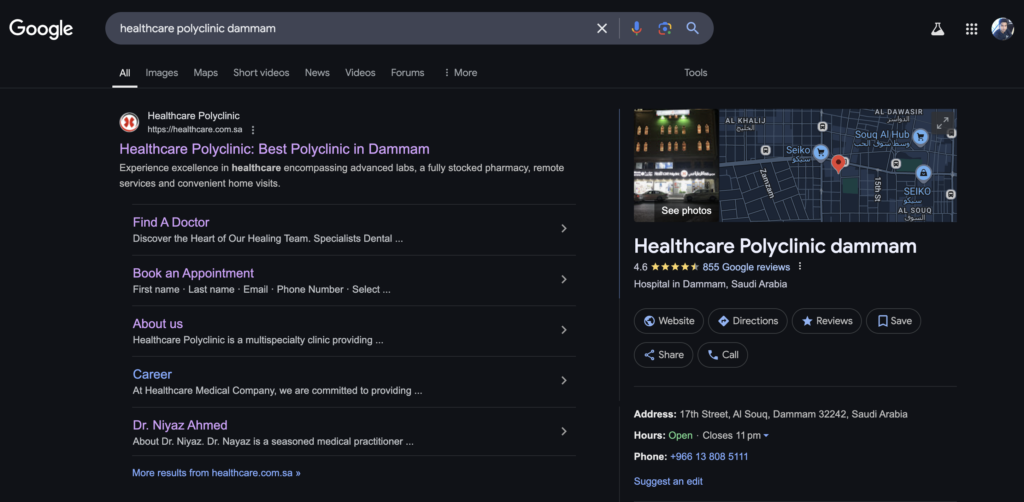Viewport: 1024px width, 502px height.
Task: Click the Share button
Action: 664,355
